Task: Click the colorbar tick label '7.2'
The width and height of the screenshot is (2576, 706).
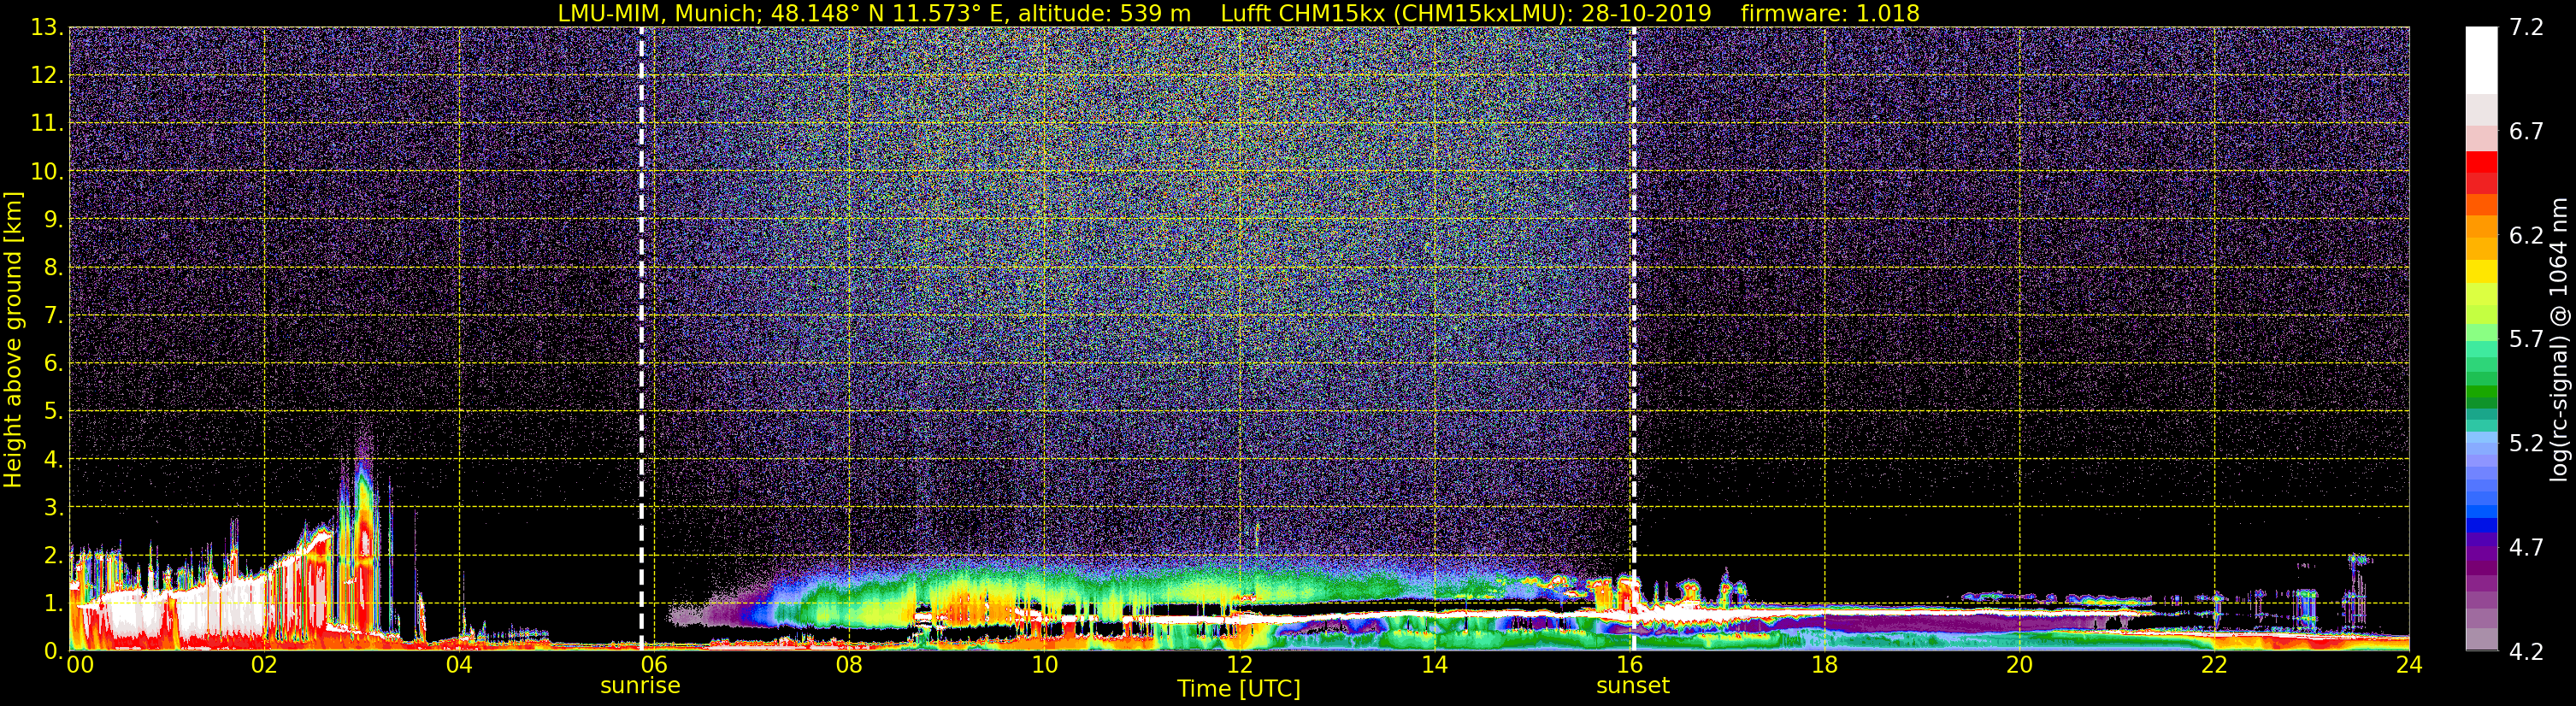Action: click(2526, 27)
